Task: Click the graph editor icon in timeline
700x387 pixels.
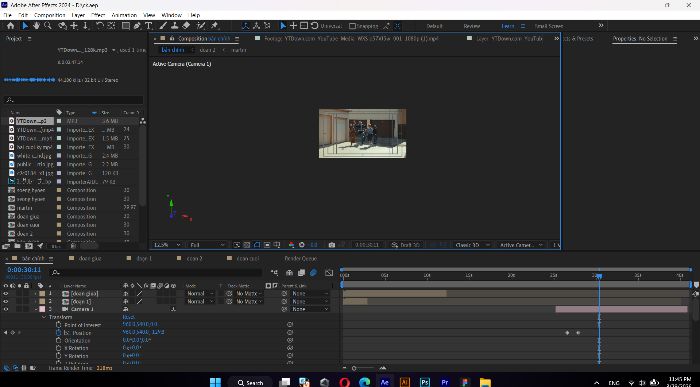Action: coord(329,272)
